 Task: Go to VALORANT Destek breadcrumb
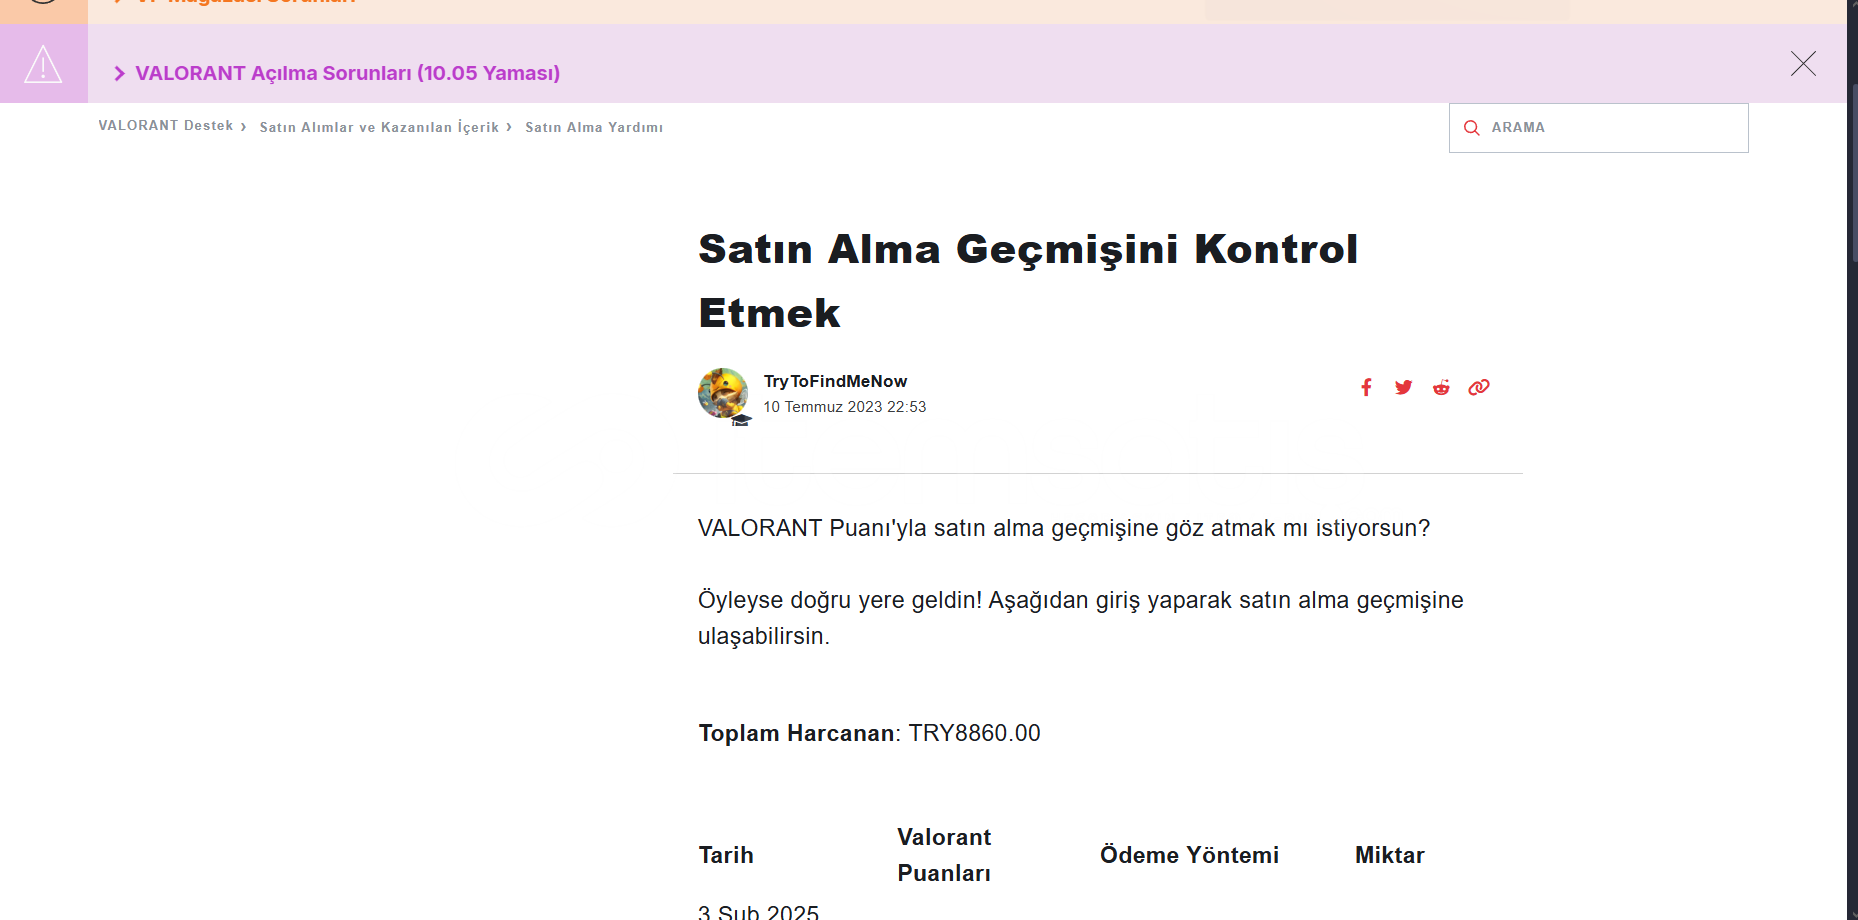click(166, 126)
